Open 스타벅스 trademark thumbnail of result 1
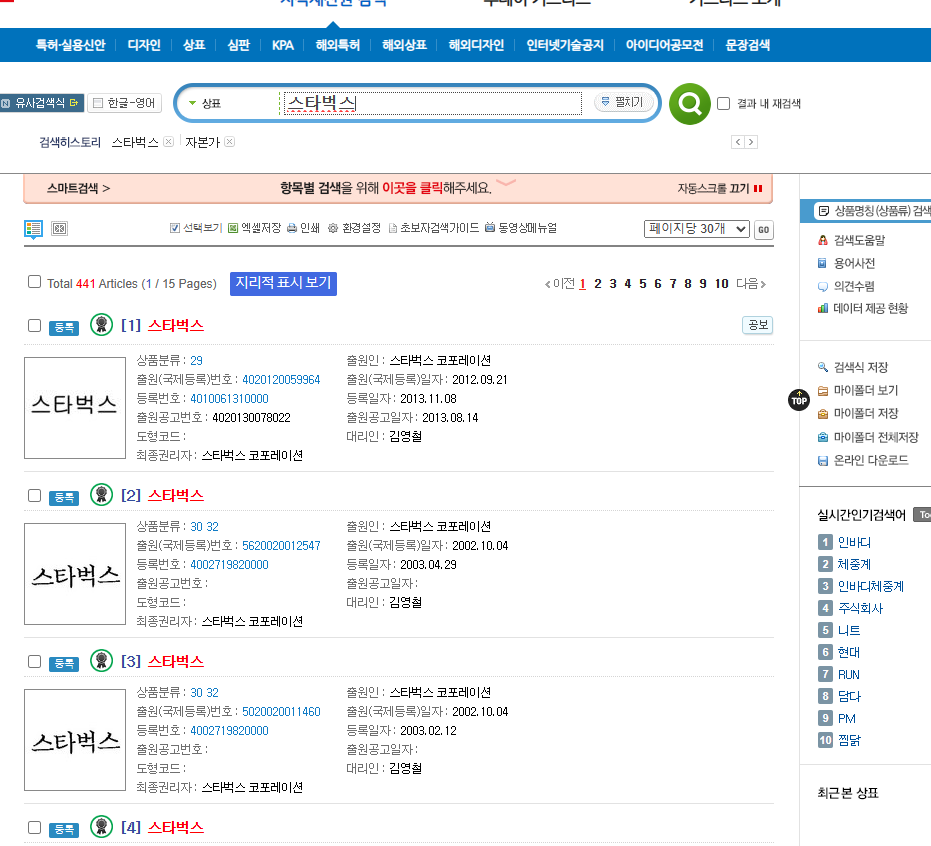Image resolution: width=931 pixels, height=846 pixels. [x=75, y=408]
